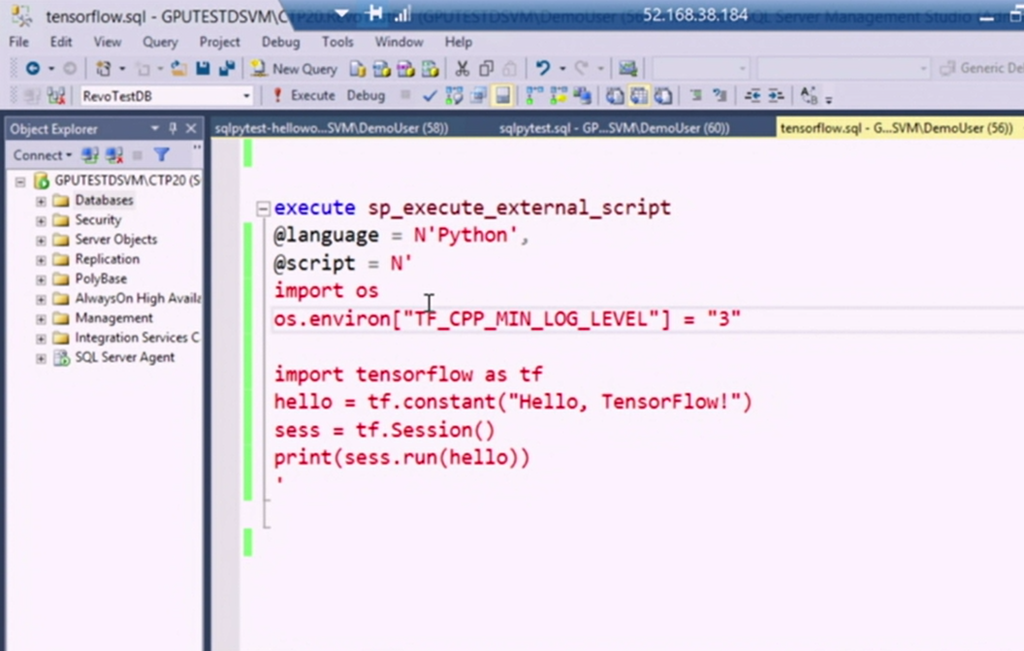Specify values for template parameters icon
The height and width of the screenshot is (651, 1024).
pyautogui.click(x=808, y=96)
